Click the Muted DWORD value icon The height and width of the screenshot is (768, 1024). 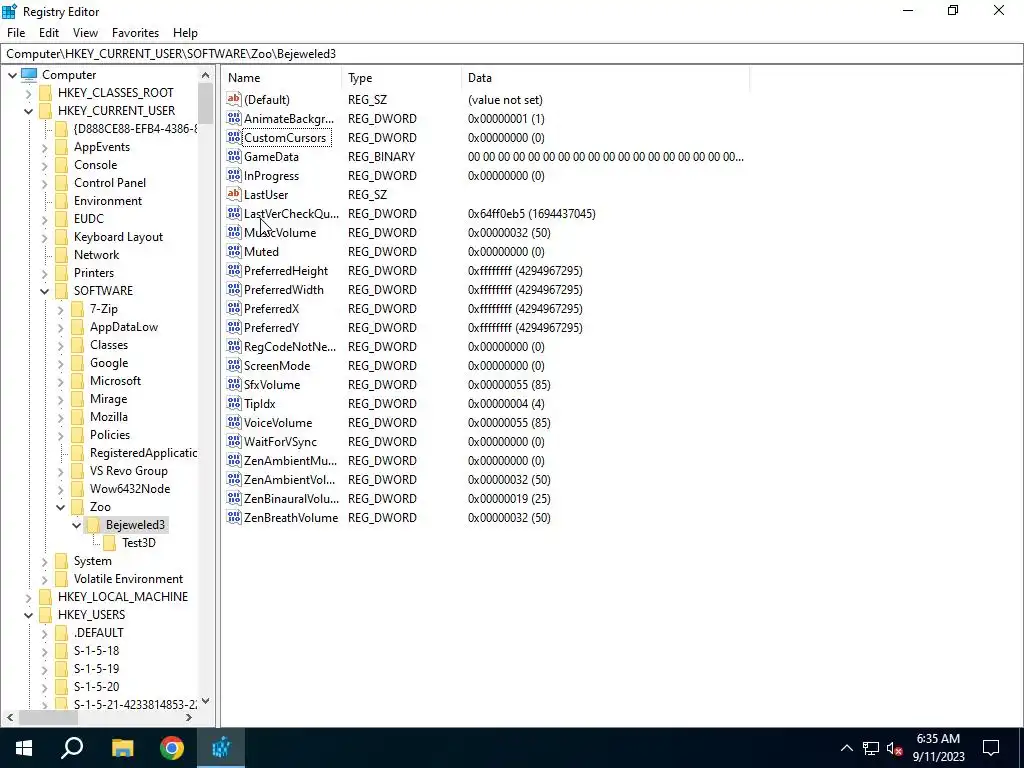pos(234,251)
